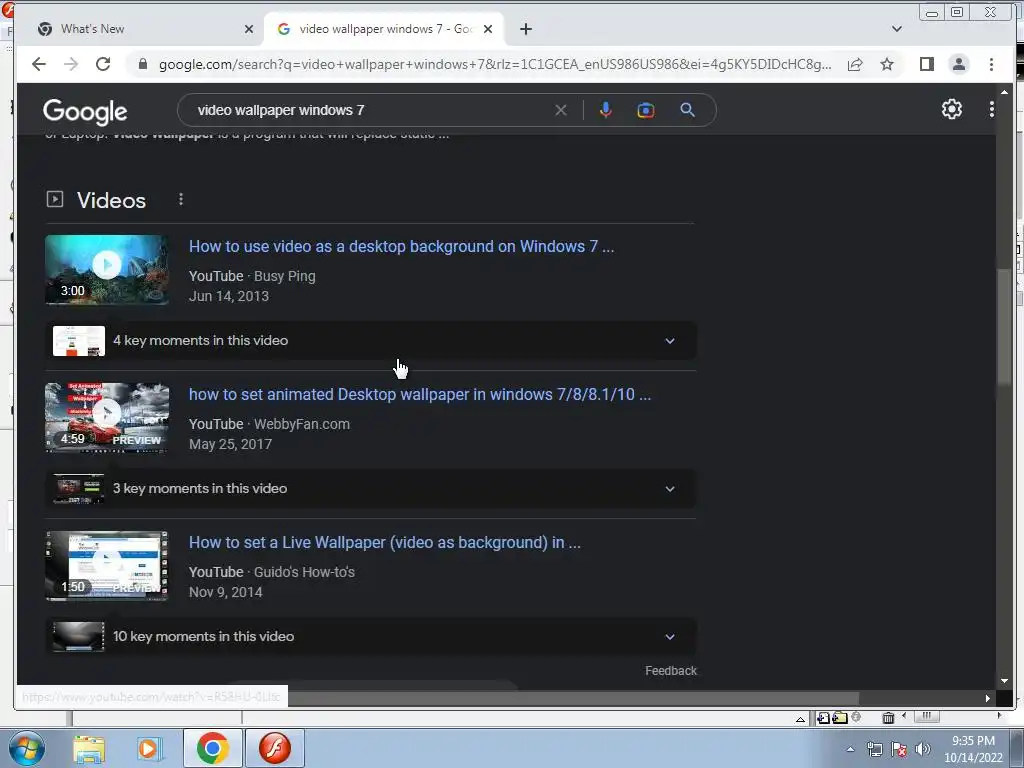Open a new Chrome tab
Viewport: 1024px width, 768px height.
coord(526,29)
